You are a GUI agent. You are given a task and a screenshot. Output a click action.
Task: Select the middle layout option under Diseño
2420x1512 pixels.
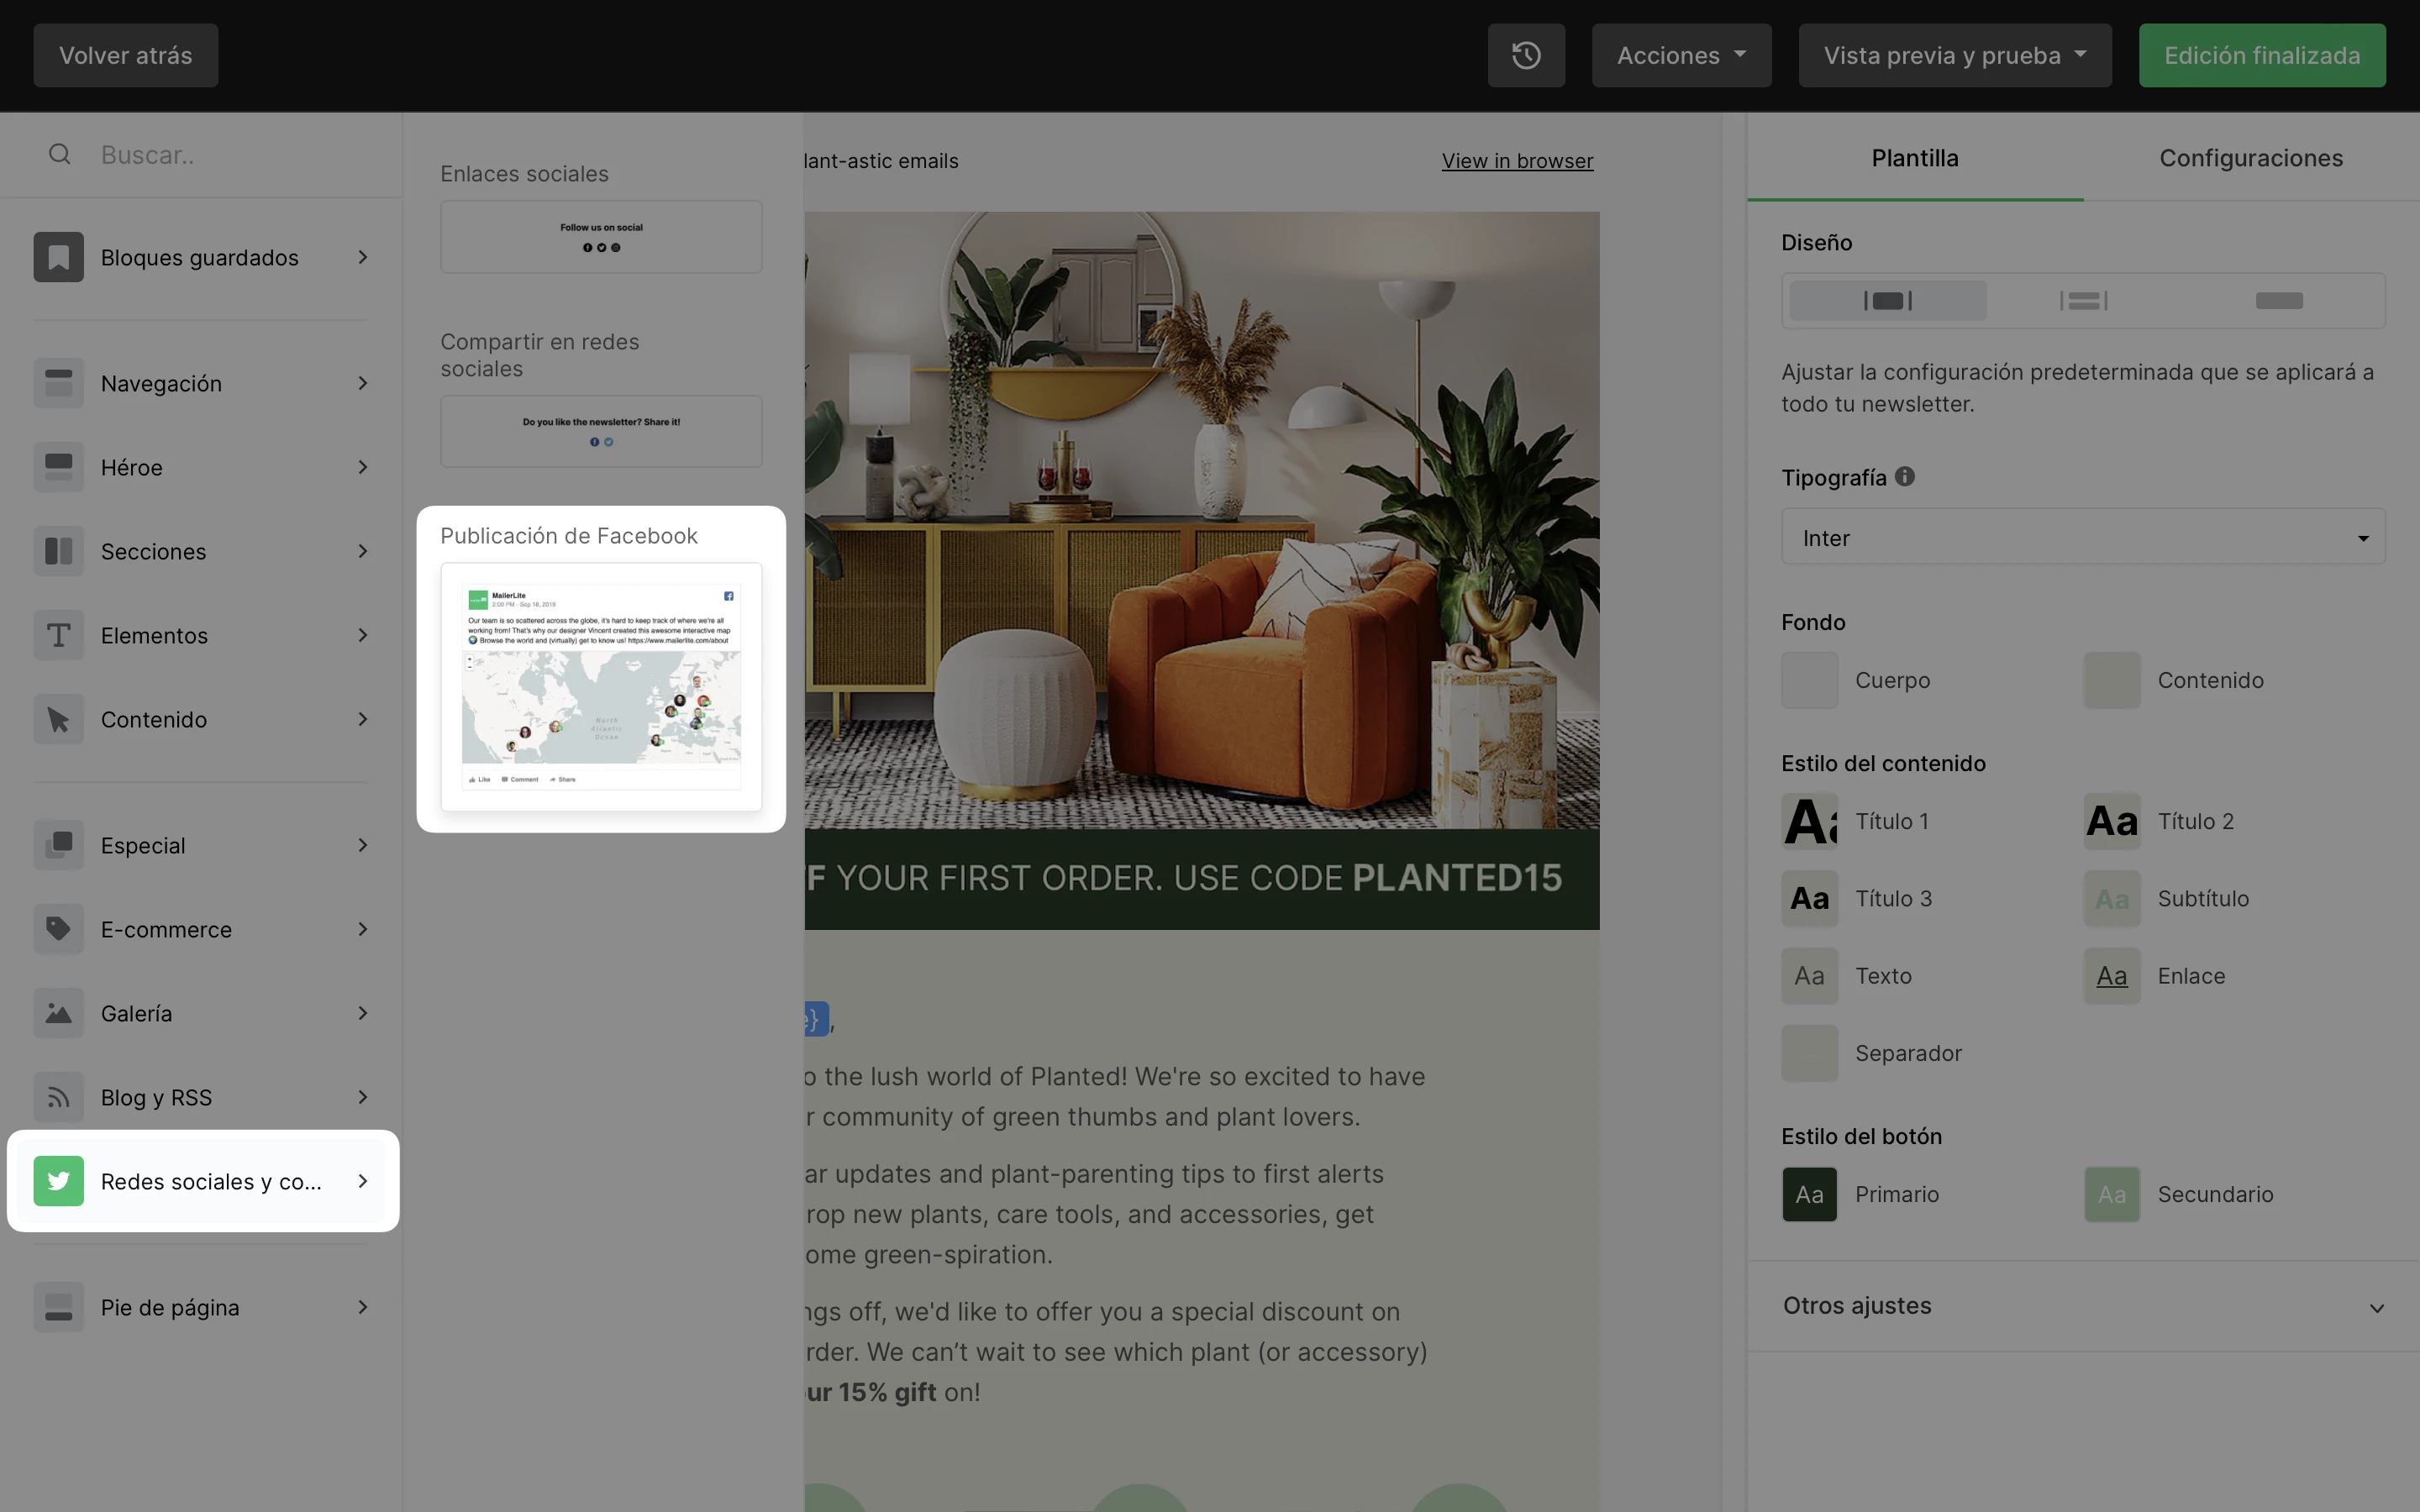point(2083,301)
